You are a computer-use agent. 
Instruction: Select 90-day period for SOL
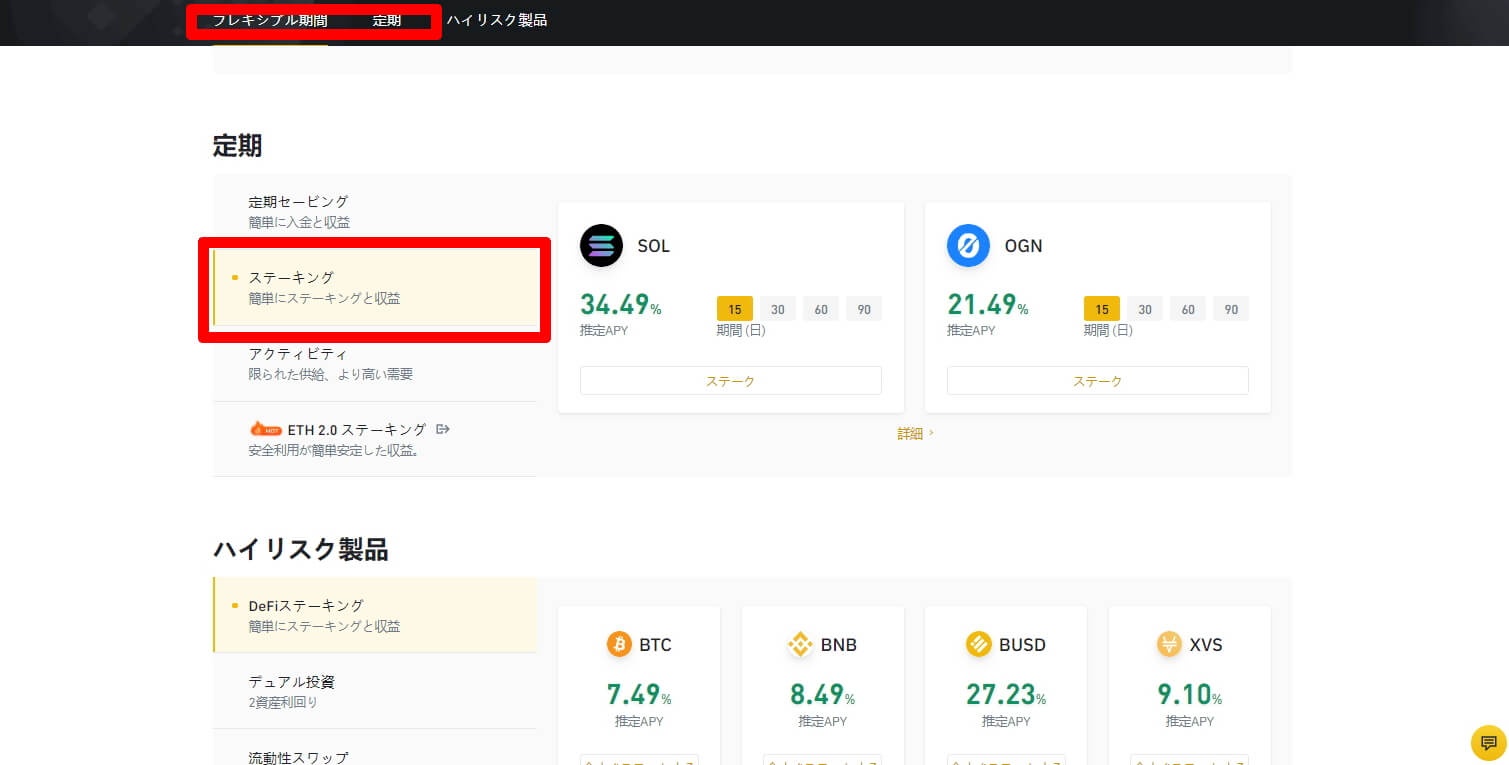[x=864, y=309]
